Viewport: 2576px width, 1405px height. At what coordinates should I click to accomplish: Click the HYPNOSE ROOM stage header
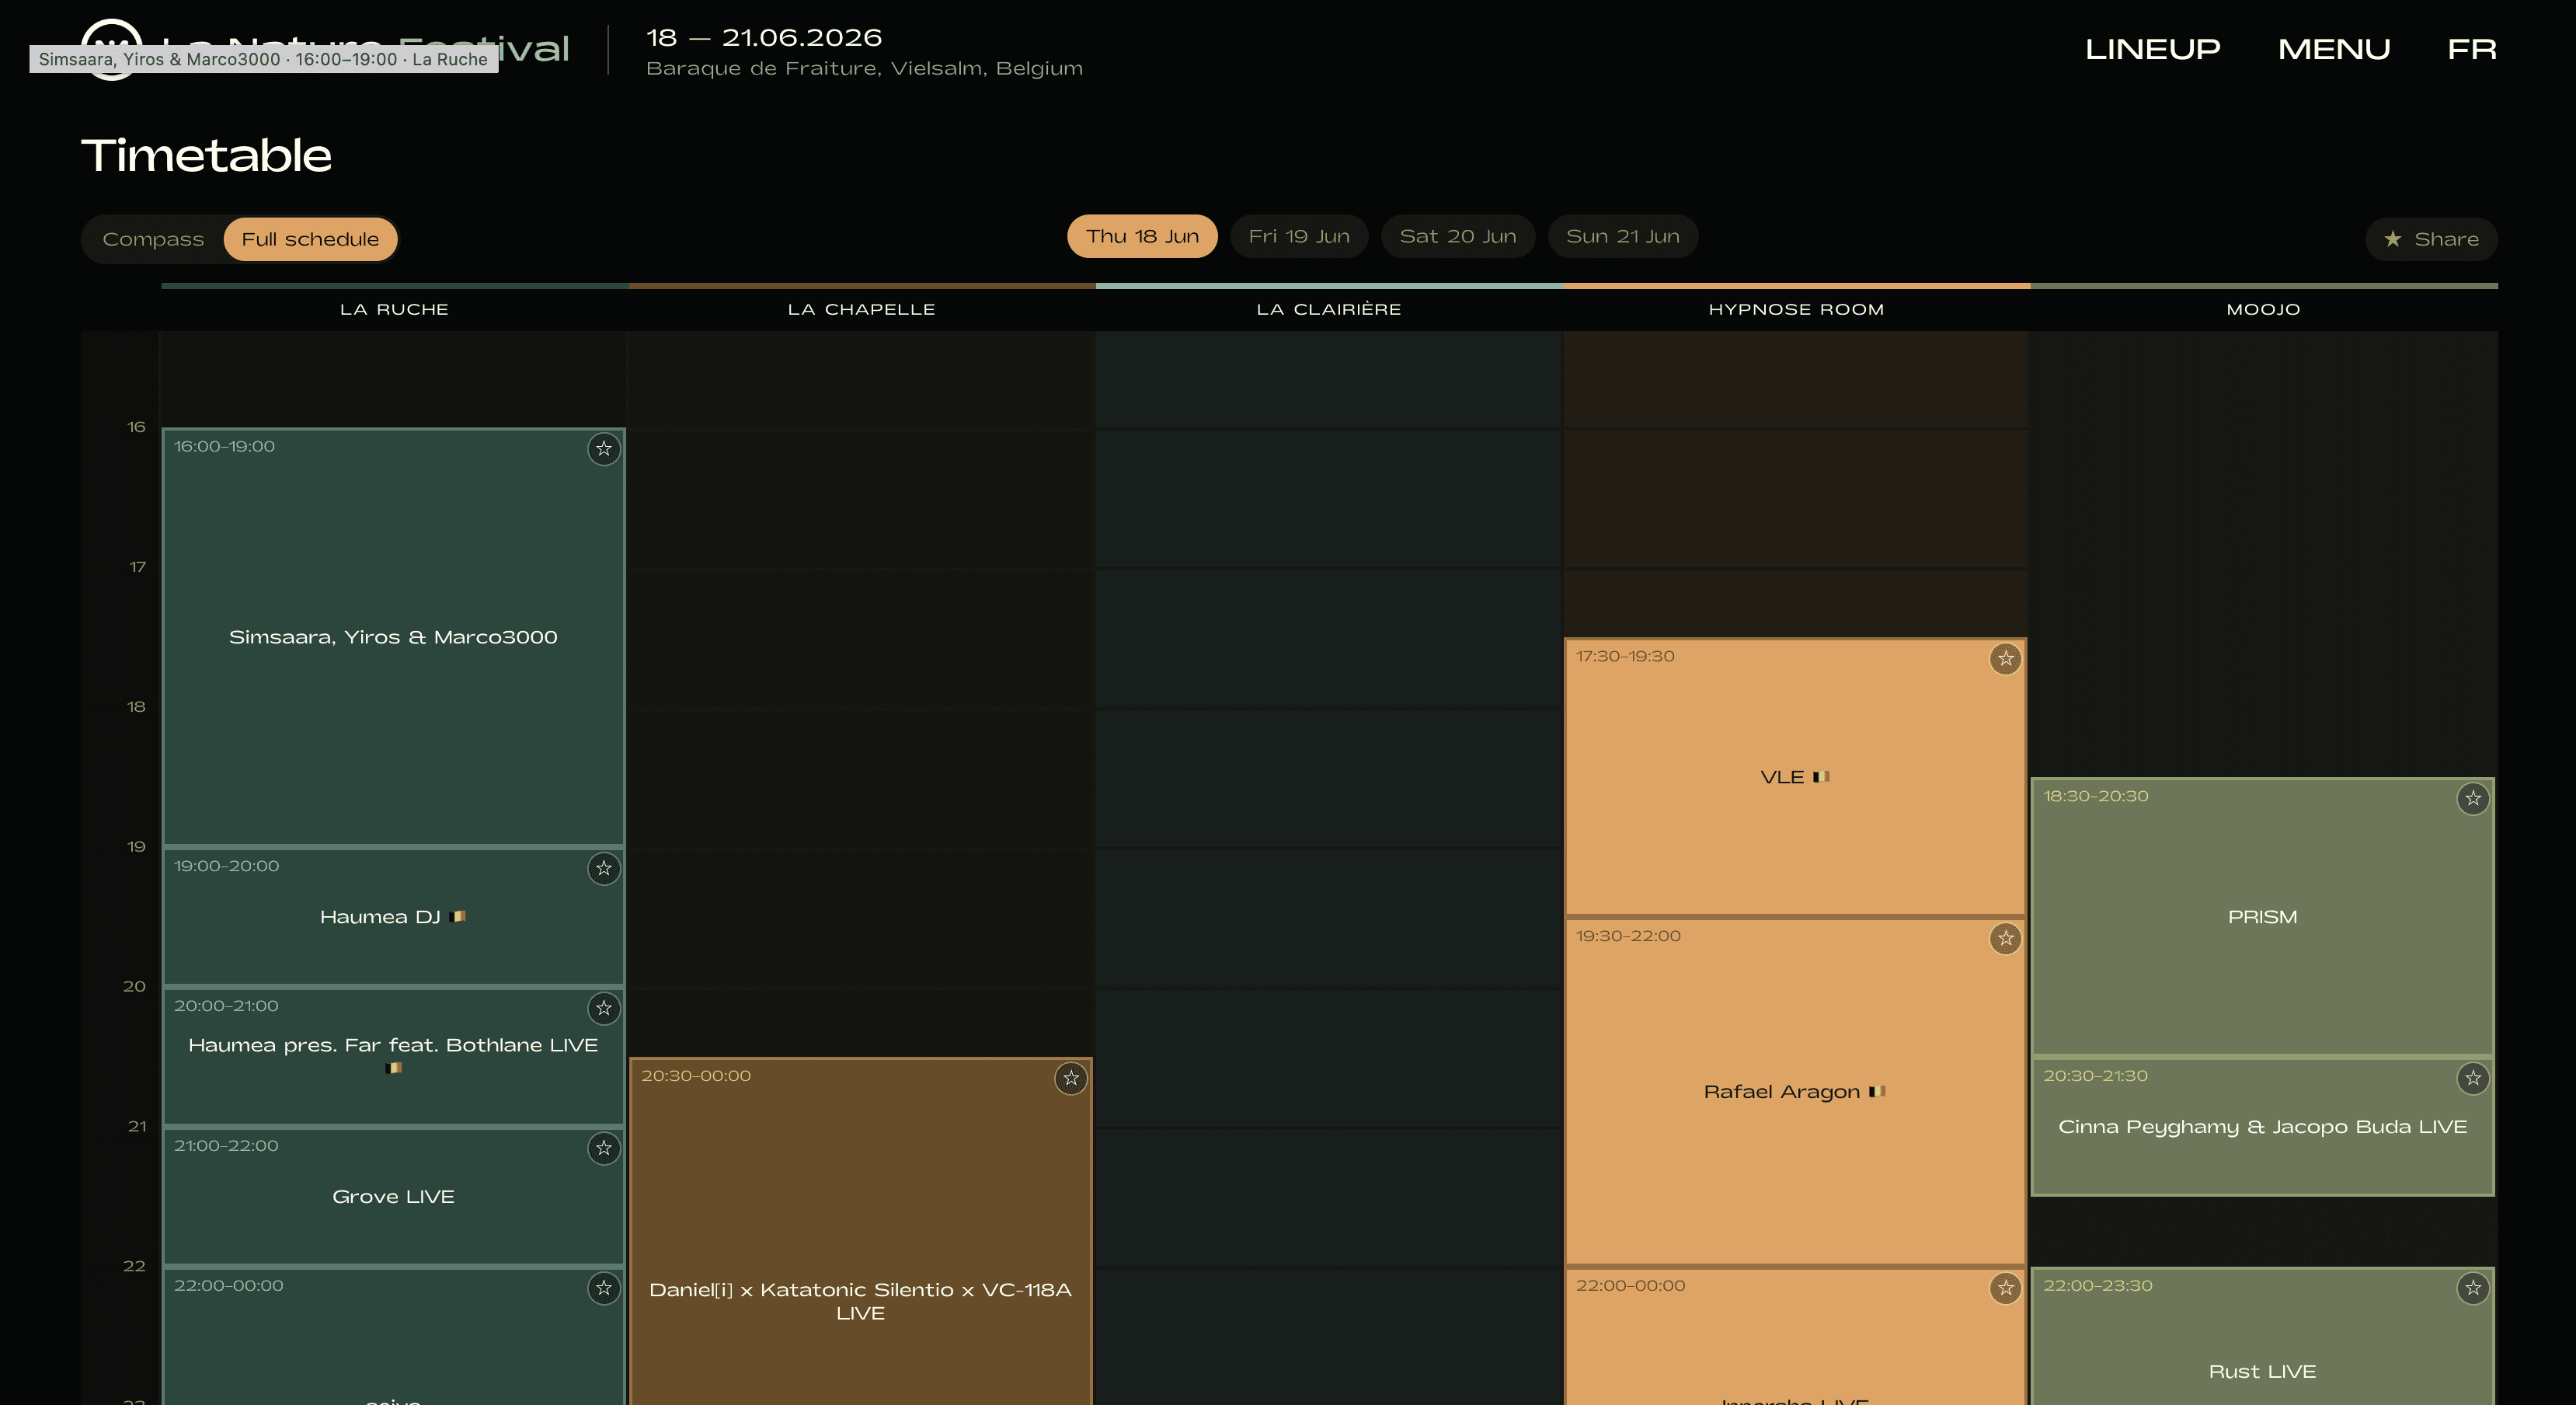click(1796, 310)
